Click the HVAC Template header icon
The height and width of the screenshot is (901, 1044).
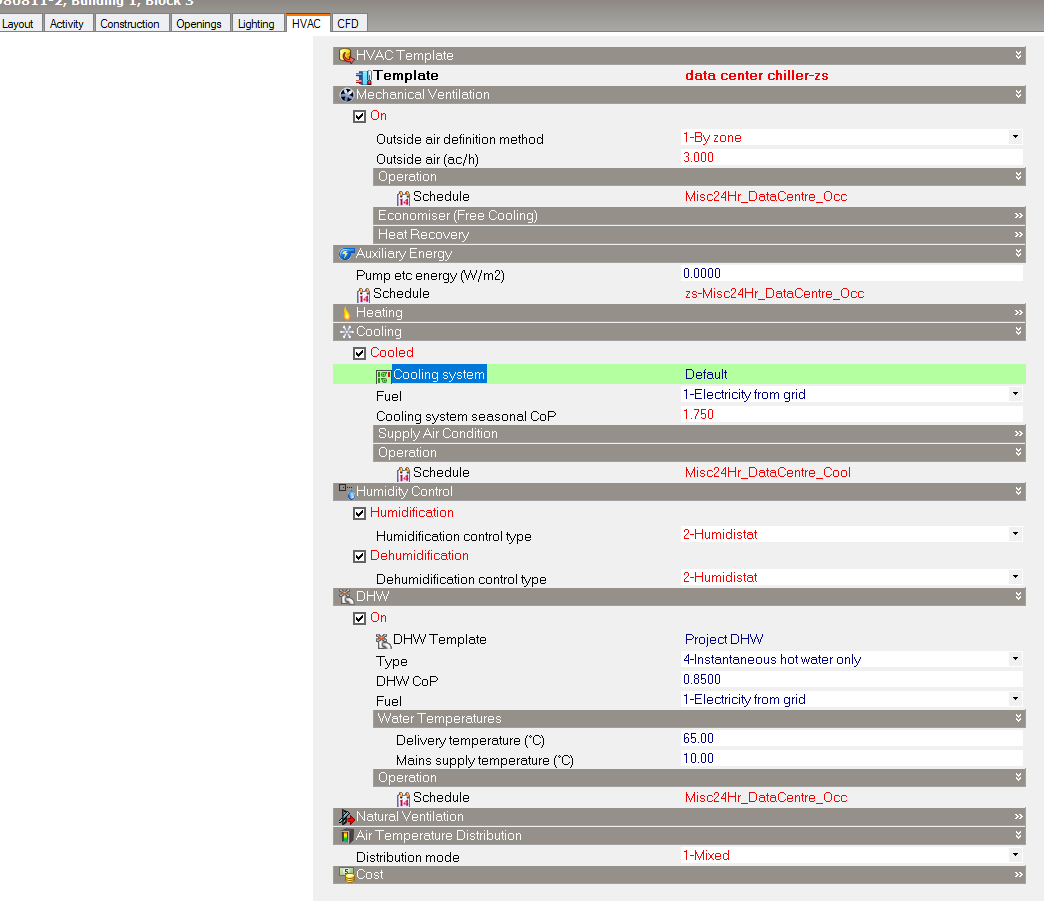click(x=346, y=55)
